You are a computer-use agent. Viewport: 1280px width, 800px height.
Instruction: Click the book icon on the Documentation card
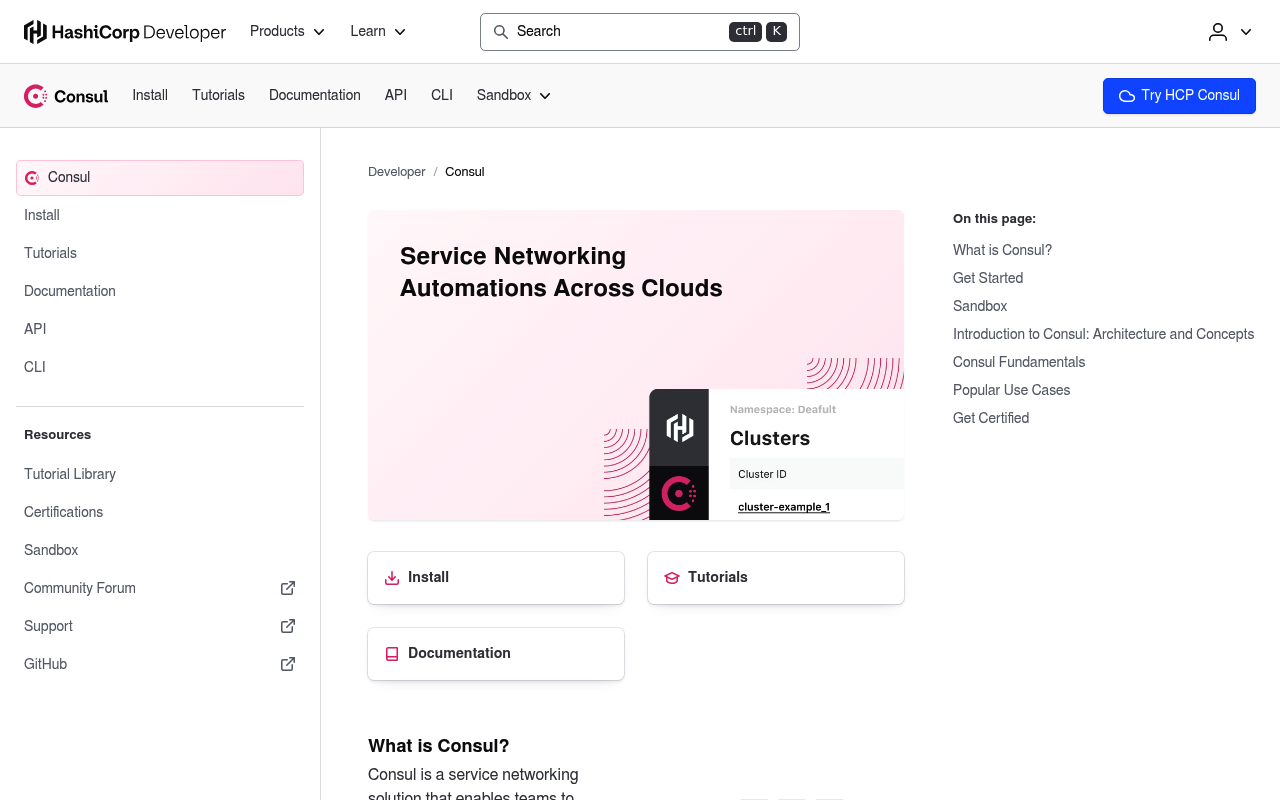[x=392, y=654]
